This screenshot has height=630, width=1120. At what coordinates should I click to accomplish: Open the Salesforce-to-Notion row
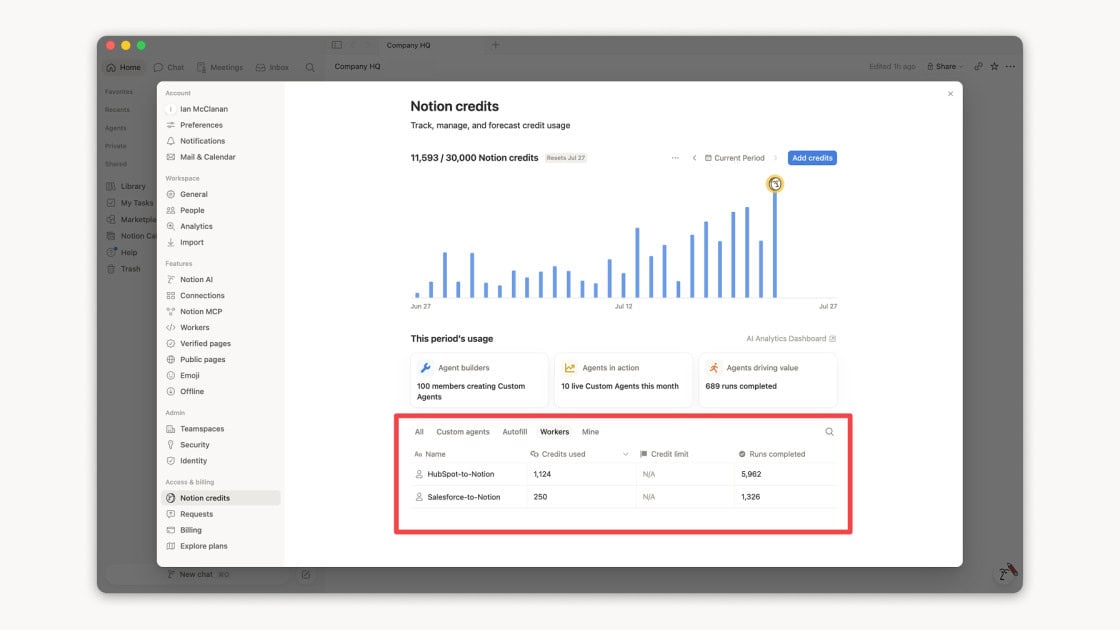(x=624, y=497)
